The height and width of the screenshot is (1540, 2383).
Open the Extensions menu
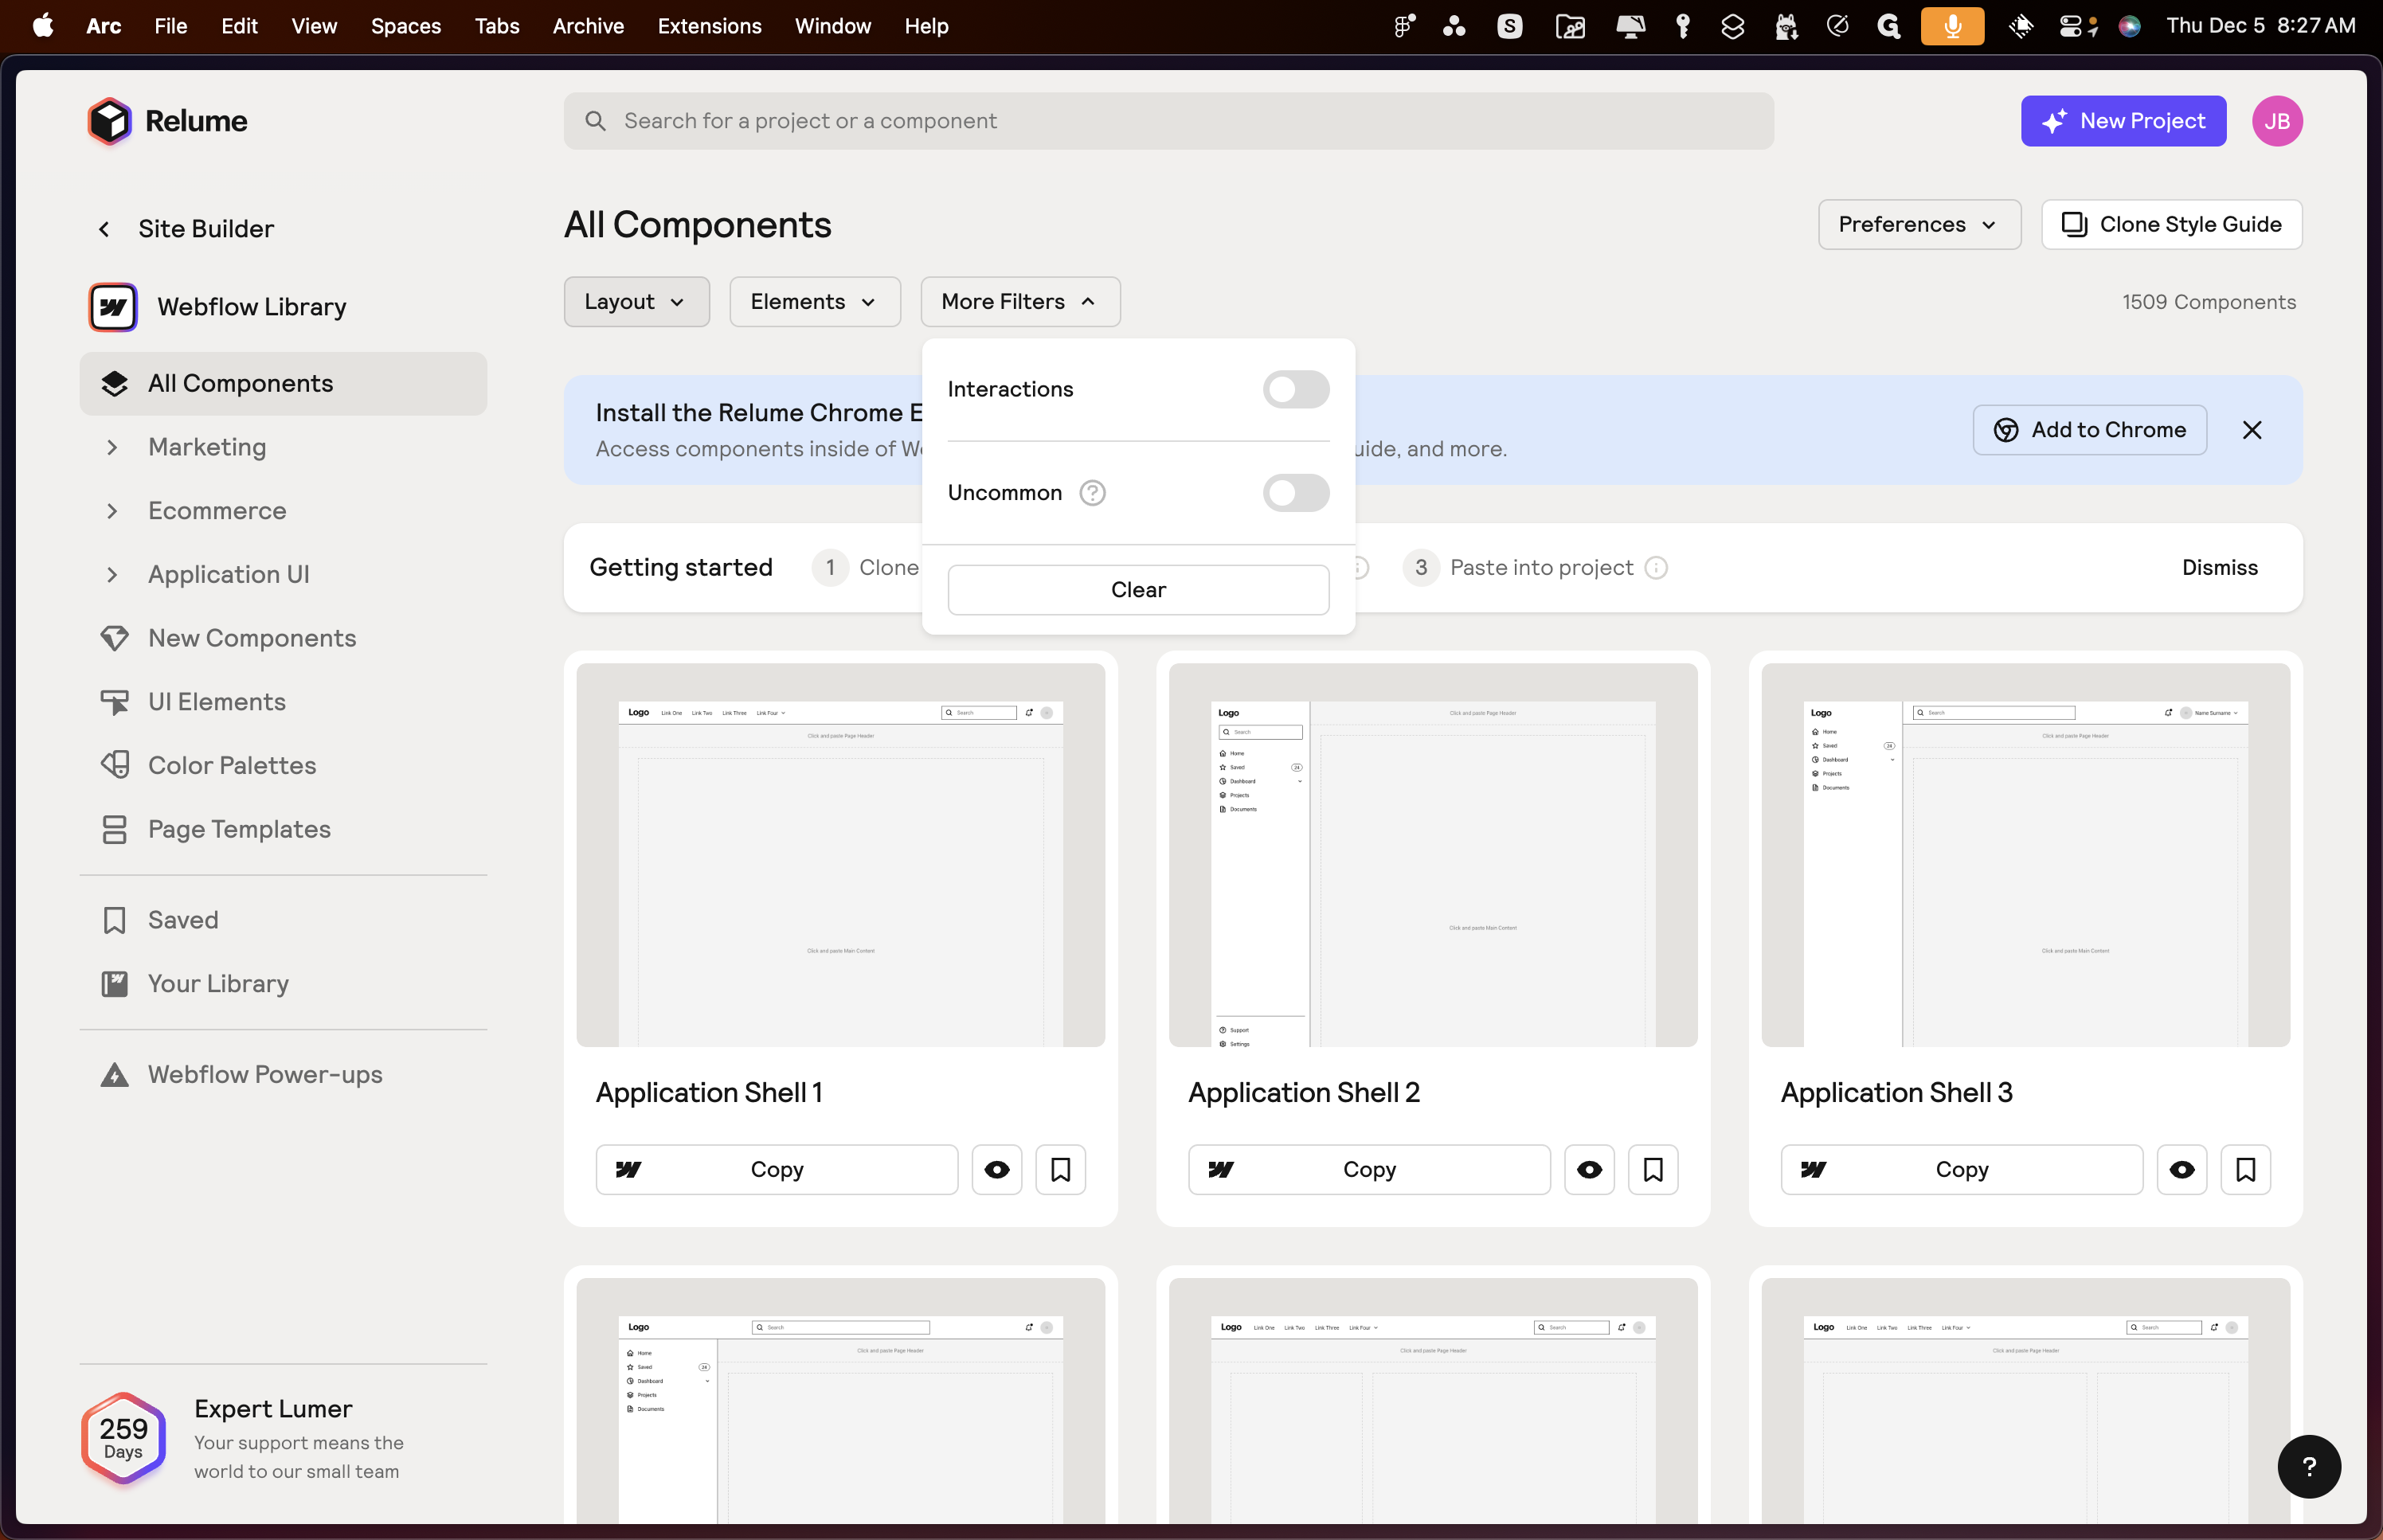[709, 26]
